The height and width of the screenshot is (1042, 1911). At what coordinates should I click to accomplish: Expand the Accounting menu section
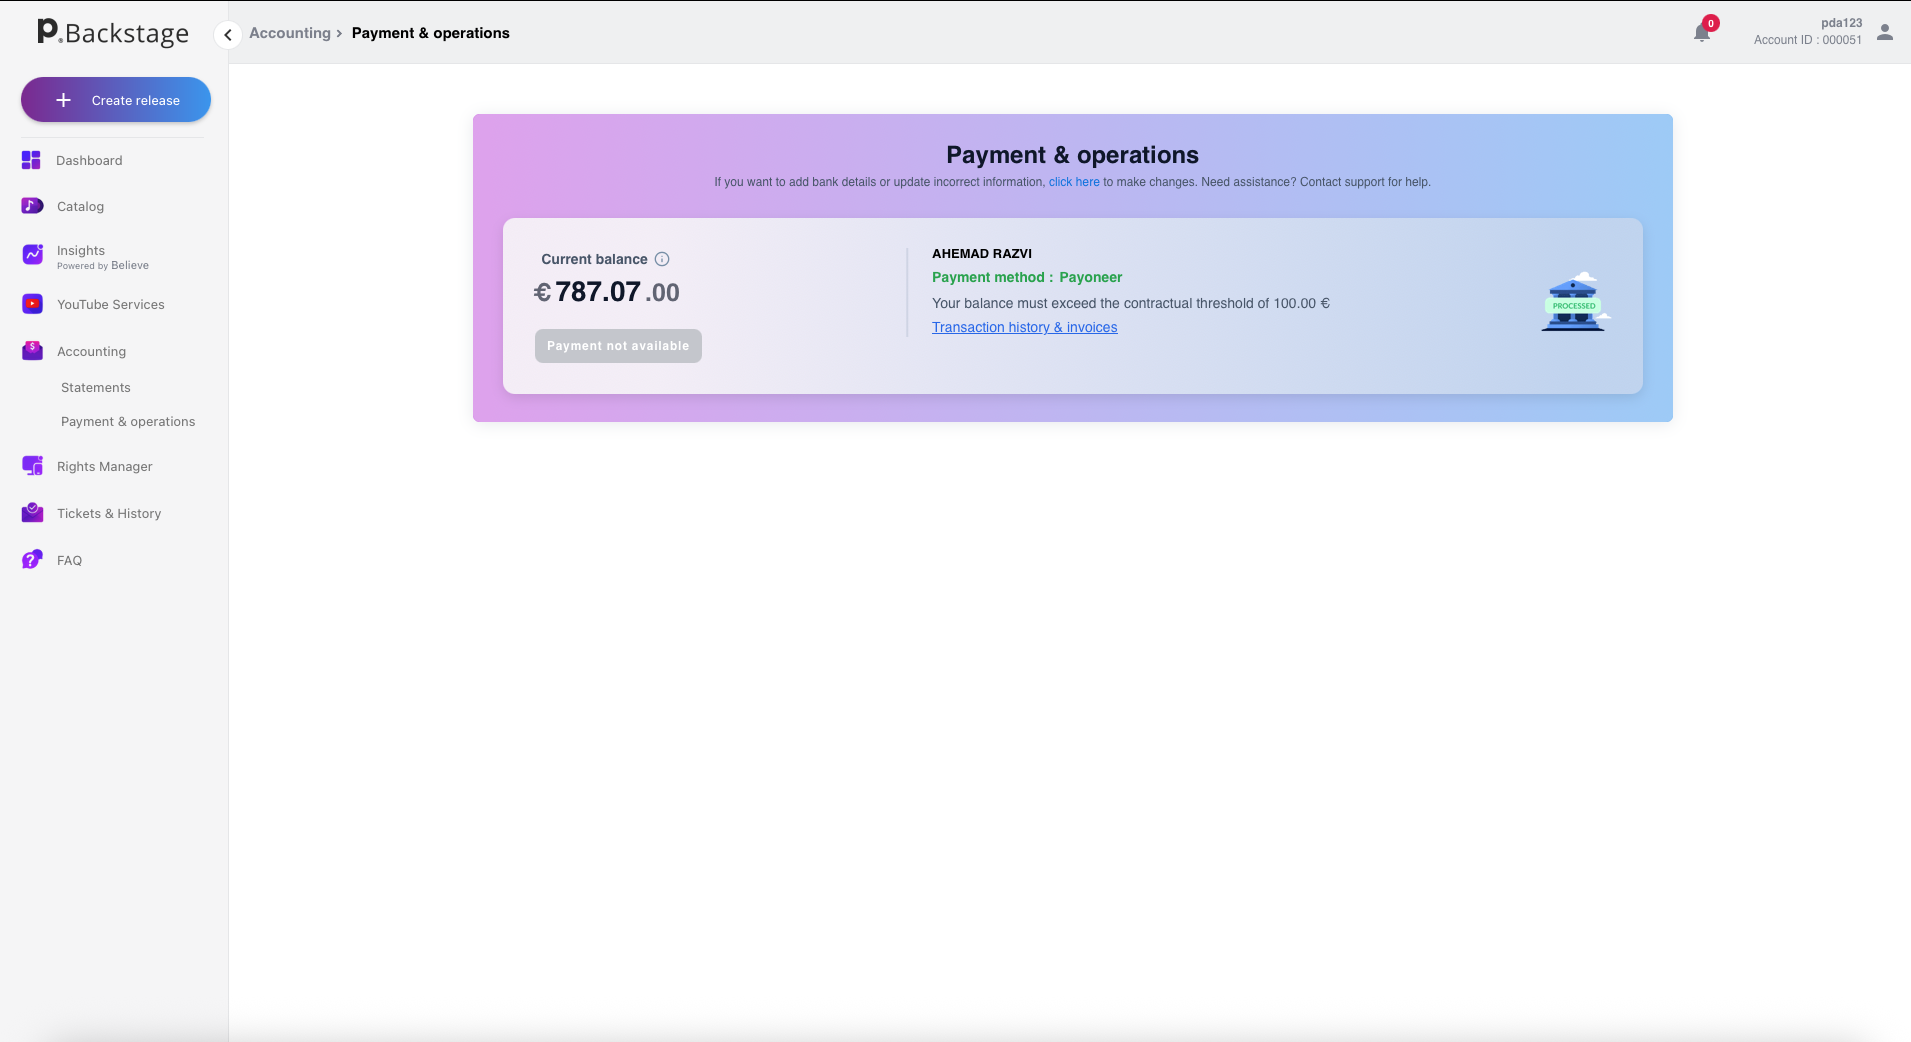tap(91, 352)
